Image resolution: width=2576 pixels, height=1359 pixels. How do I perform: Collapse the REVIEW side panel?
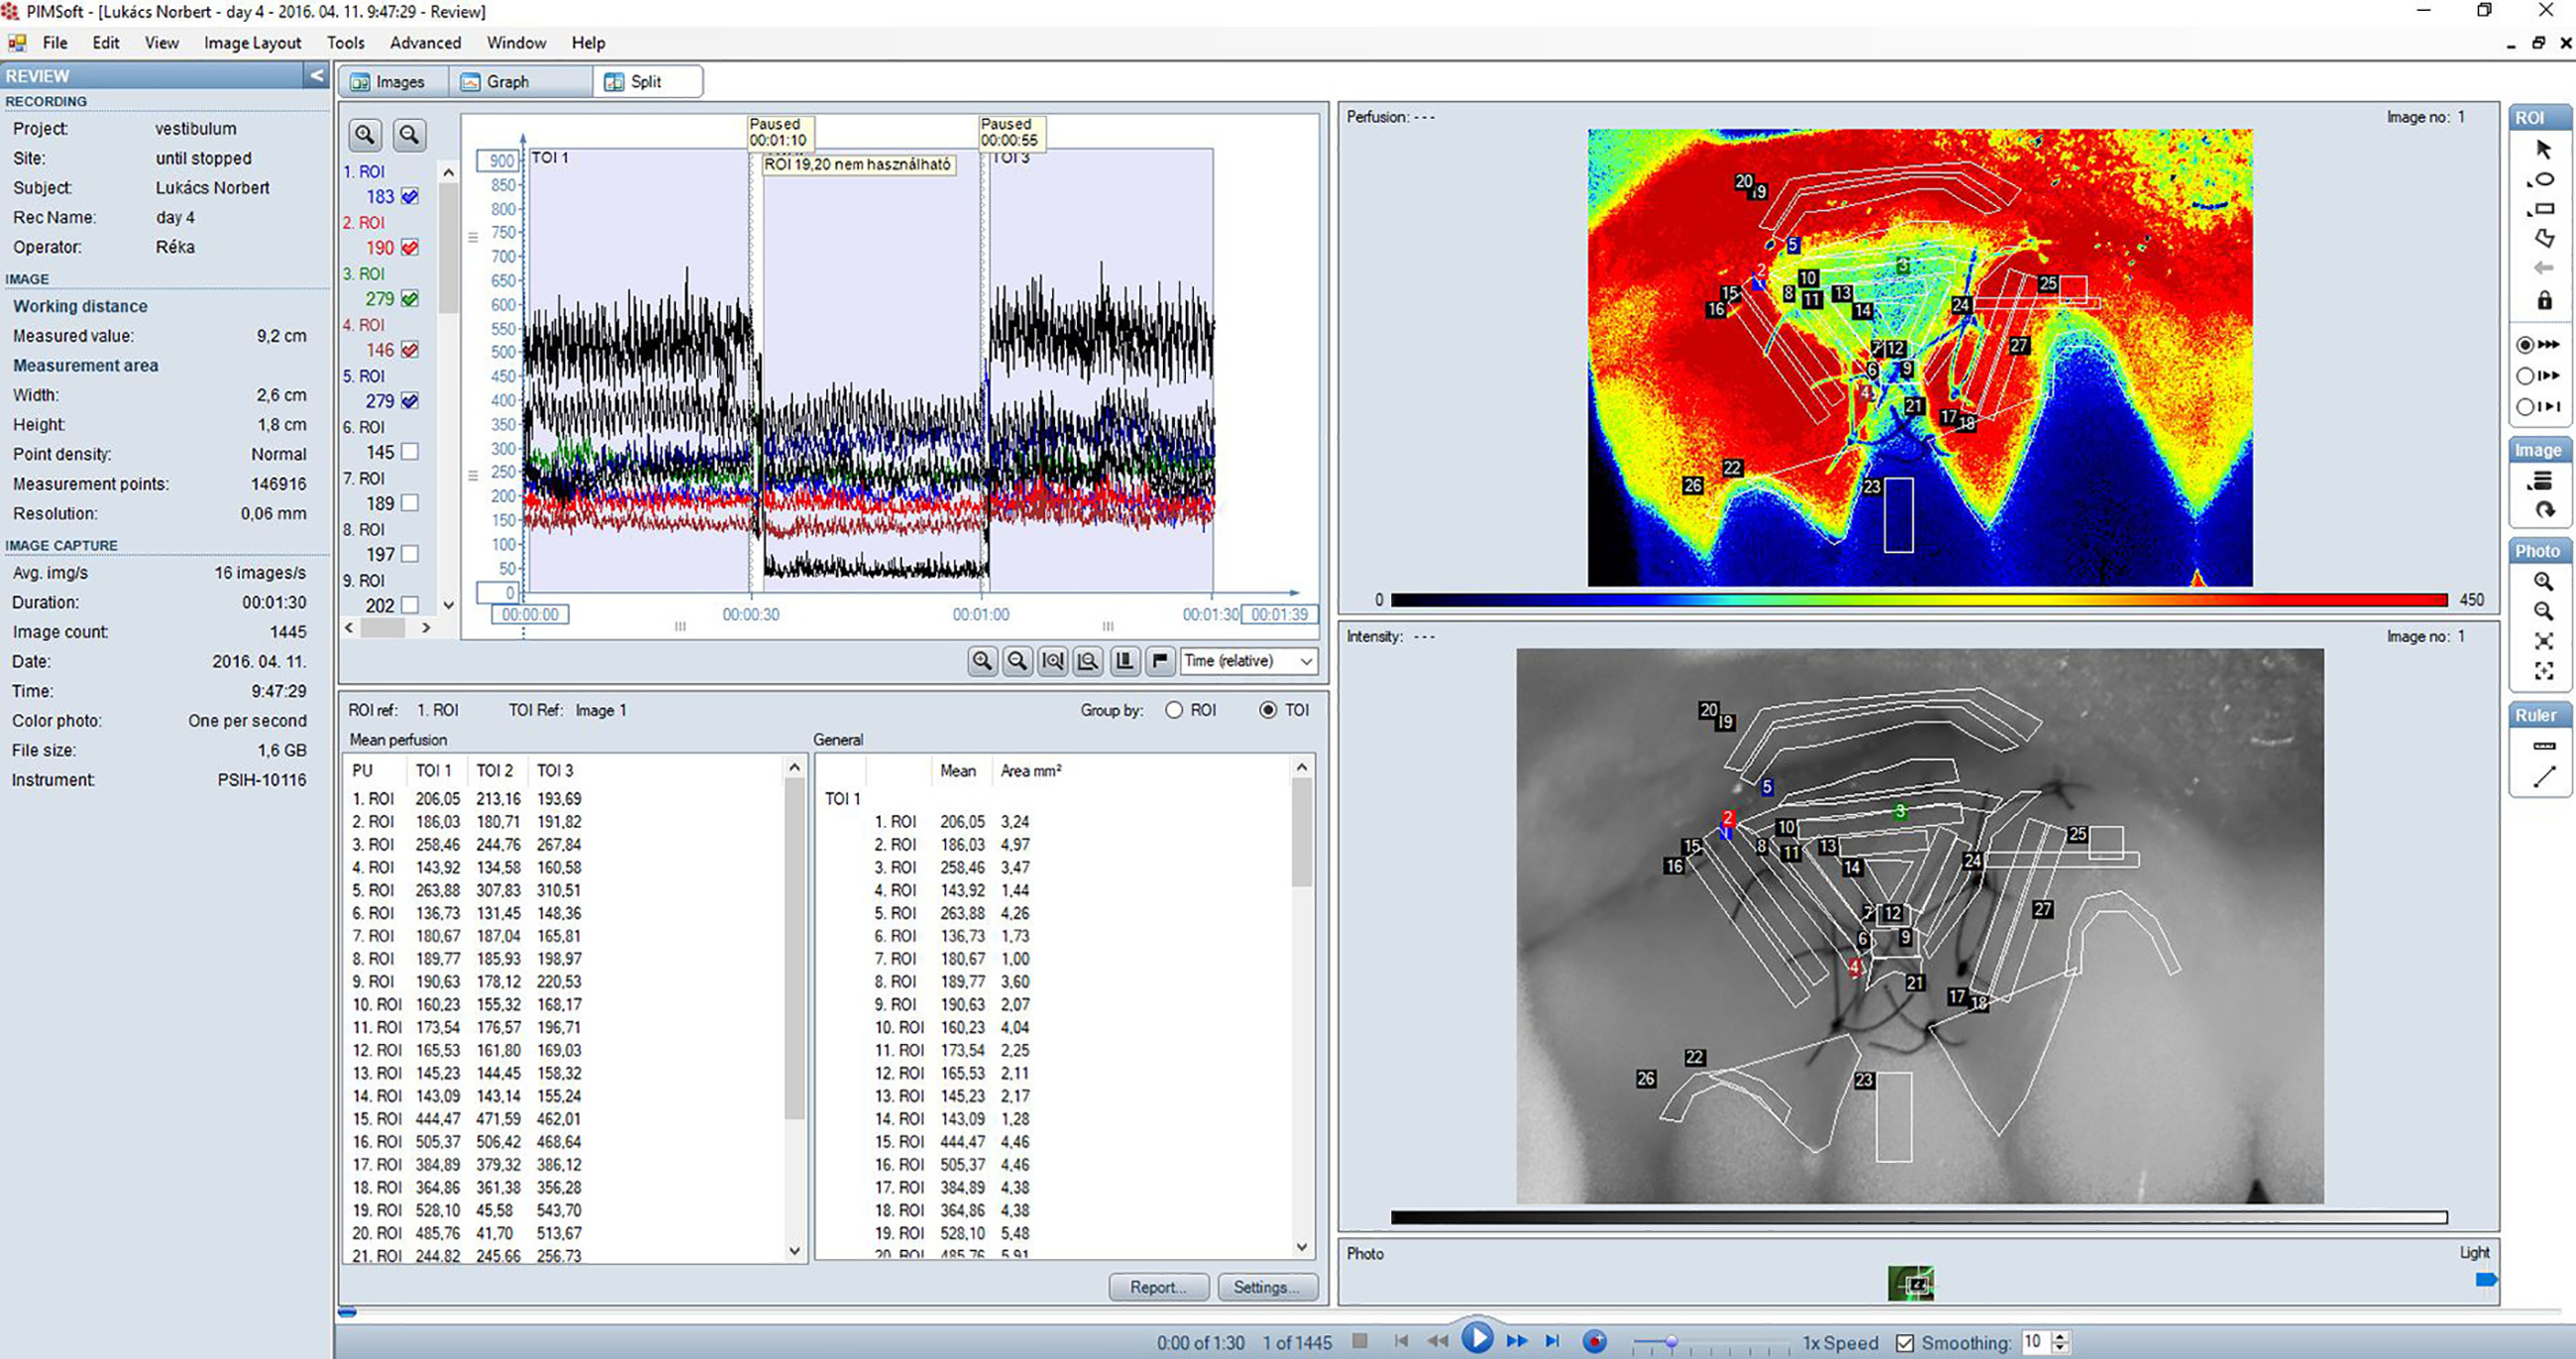click(x=316, y=76)
